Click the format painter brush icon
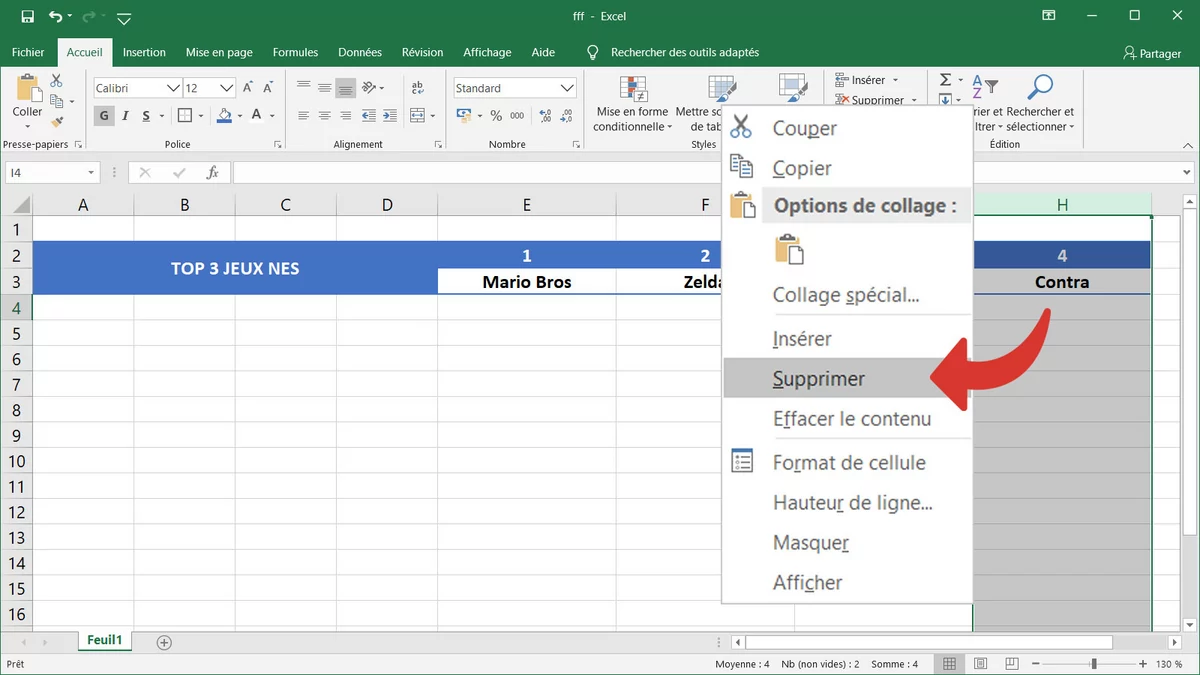1200x675 pixels. [56, 122]
